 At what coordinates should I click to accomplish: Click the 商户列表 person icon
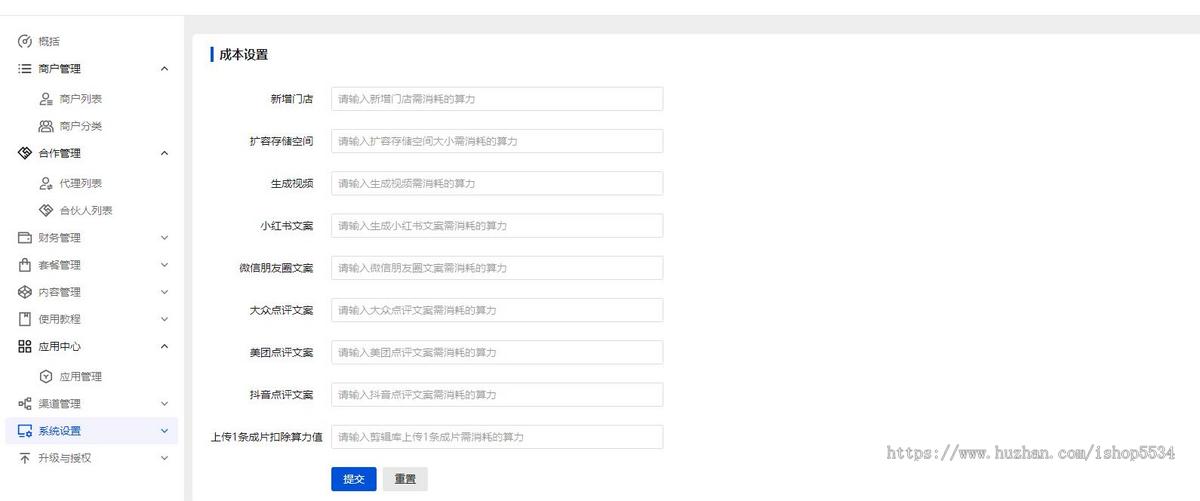pyautogui.click(x=46, y=99)
